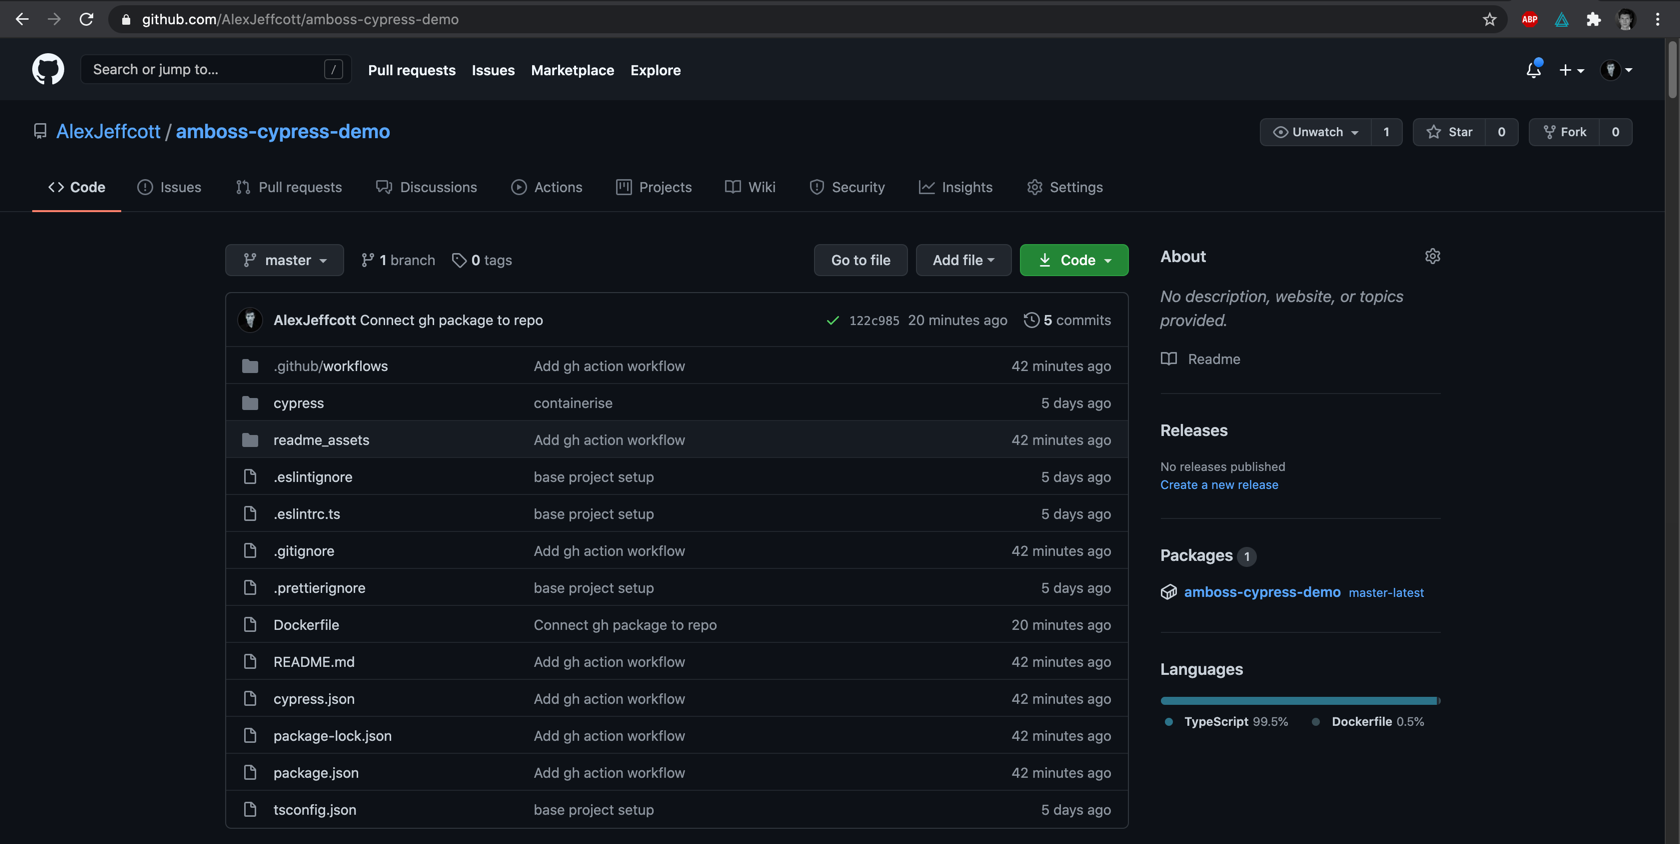This screenshot has width=1680, height=844.
Task: Expand the Add file dropdown
Action: coord(963,260)
